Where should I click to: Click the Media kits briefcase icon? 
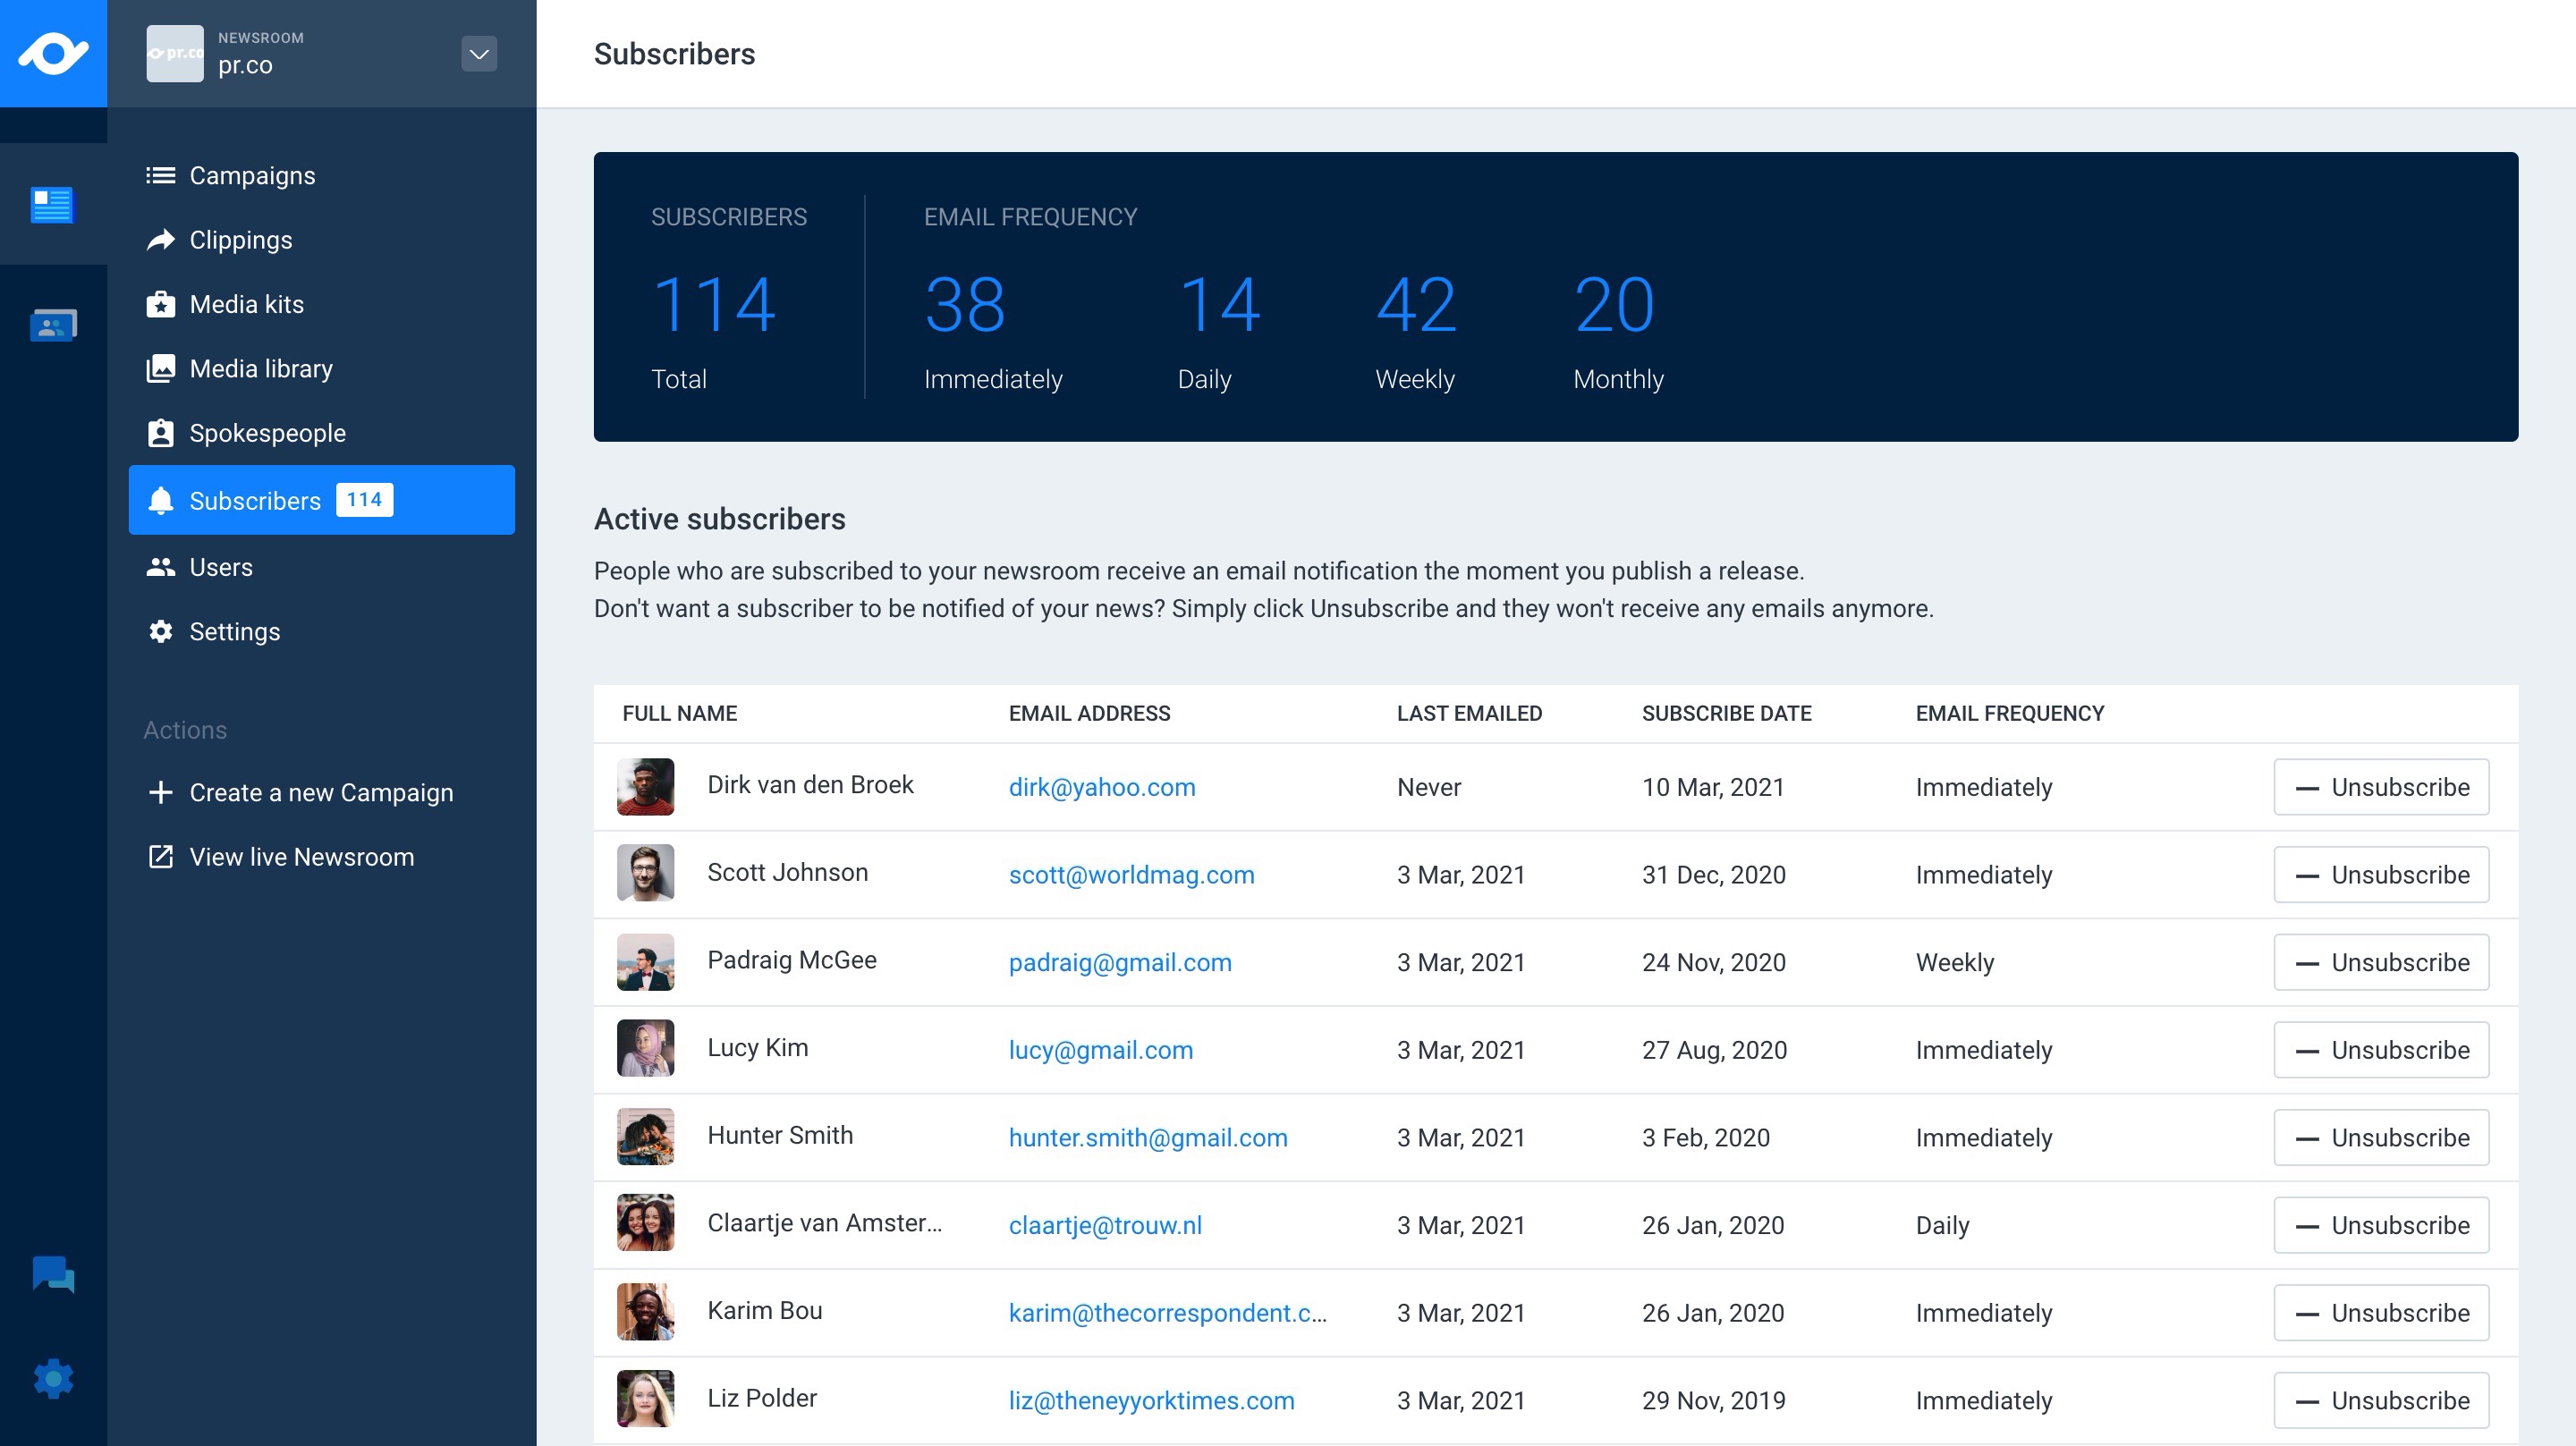pos(160,304)
